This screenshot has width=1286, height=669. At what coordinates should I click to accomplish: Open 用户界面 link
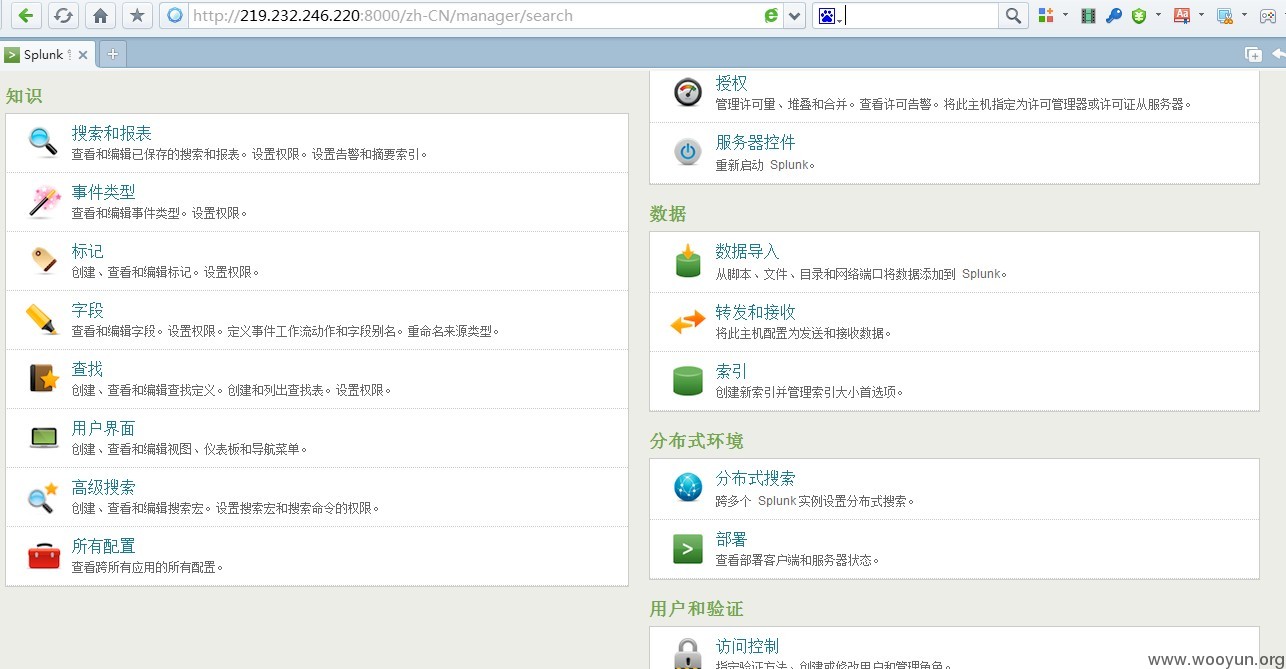103,428
